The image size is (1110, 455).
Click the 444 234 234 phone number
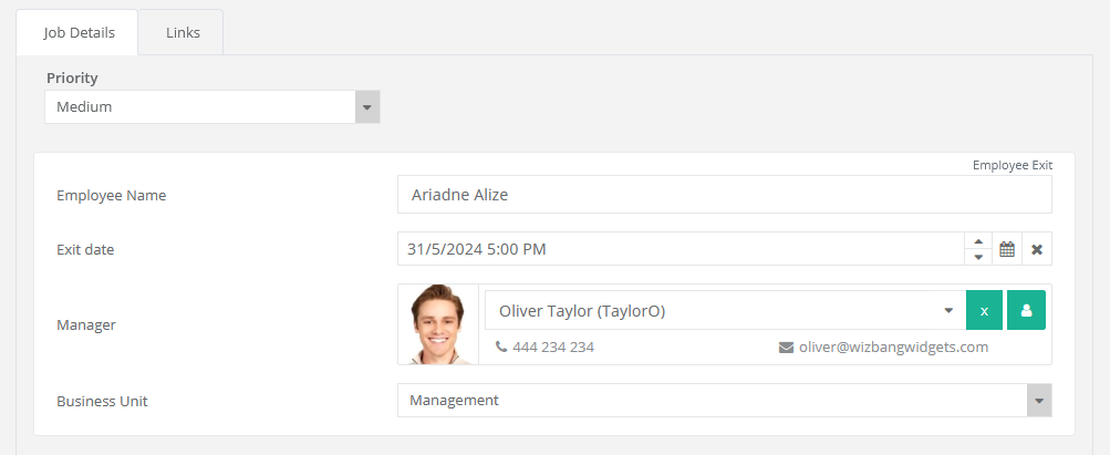(x=553, y=347)
